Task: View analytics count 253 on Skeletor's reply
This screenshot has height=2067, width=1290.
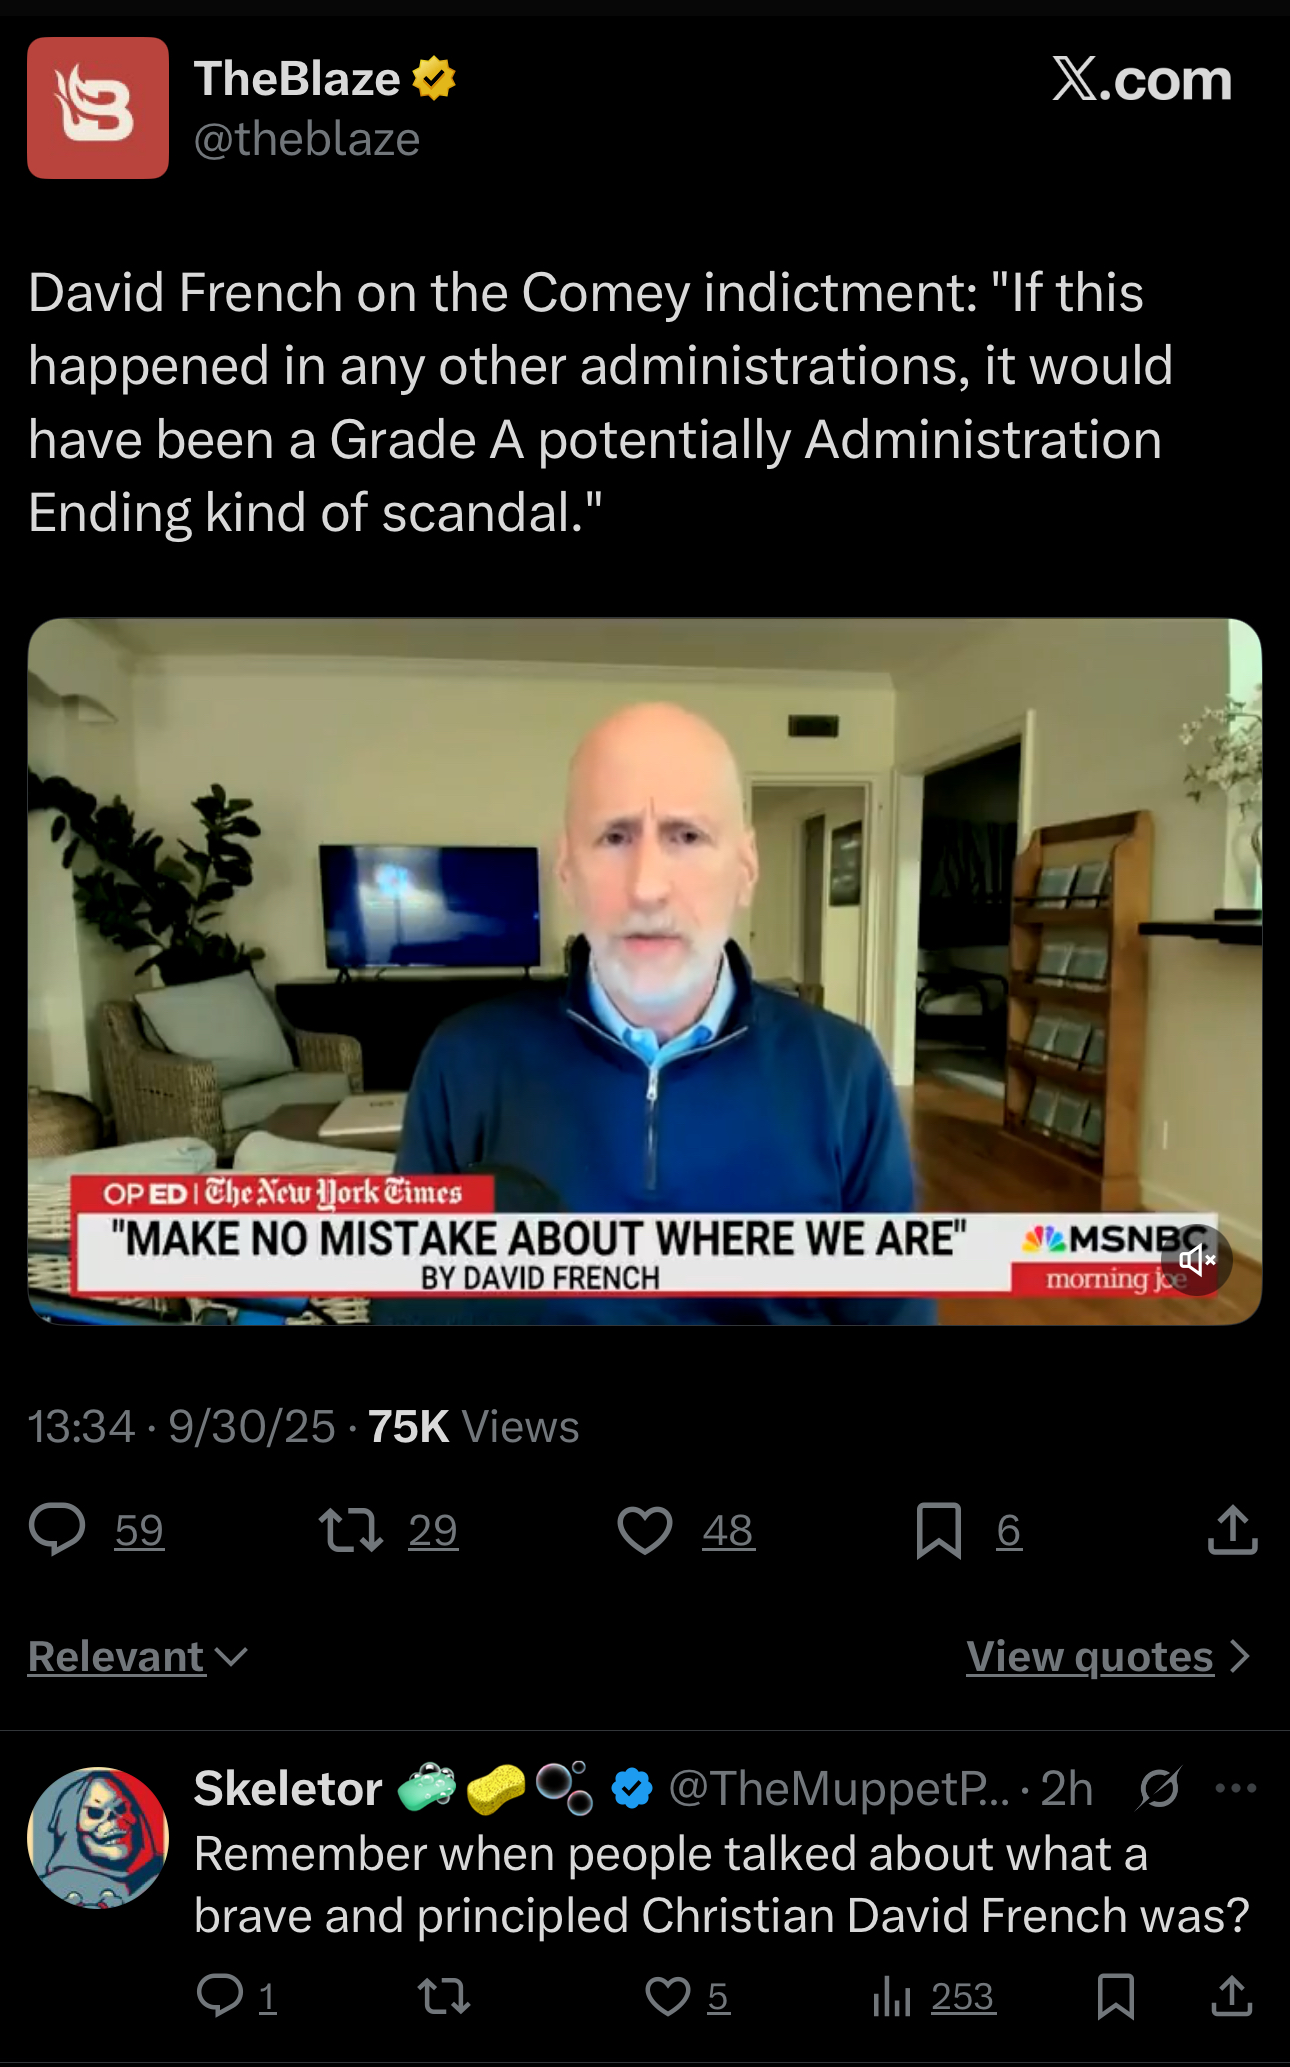Action: coord(935,1997)
